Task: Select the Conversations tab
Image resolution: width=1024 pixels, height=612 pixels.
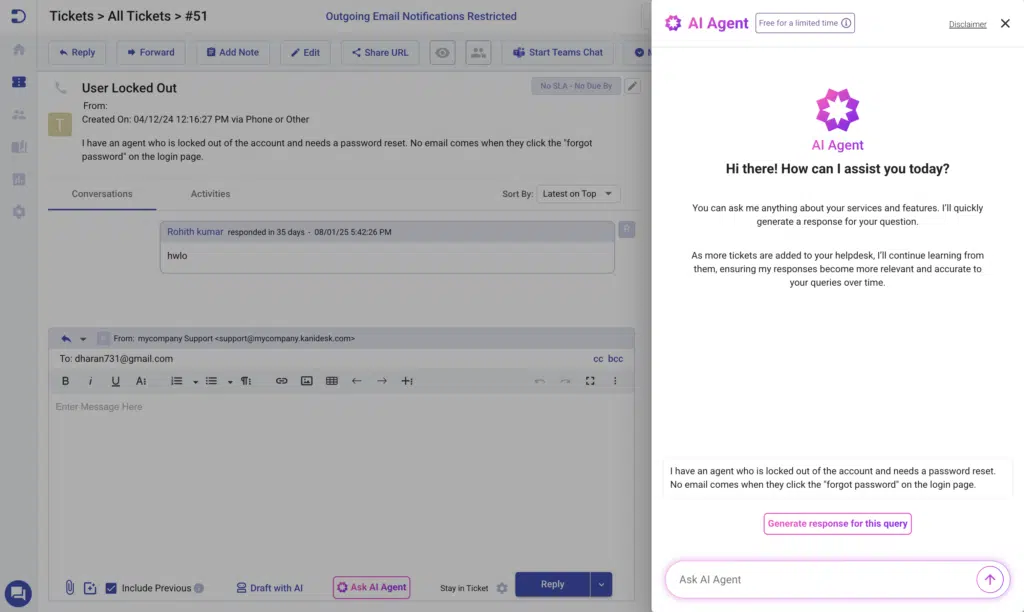Action: click(102, 194)
